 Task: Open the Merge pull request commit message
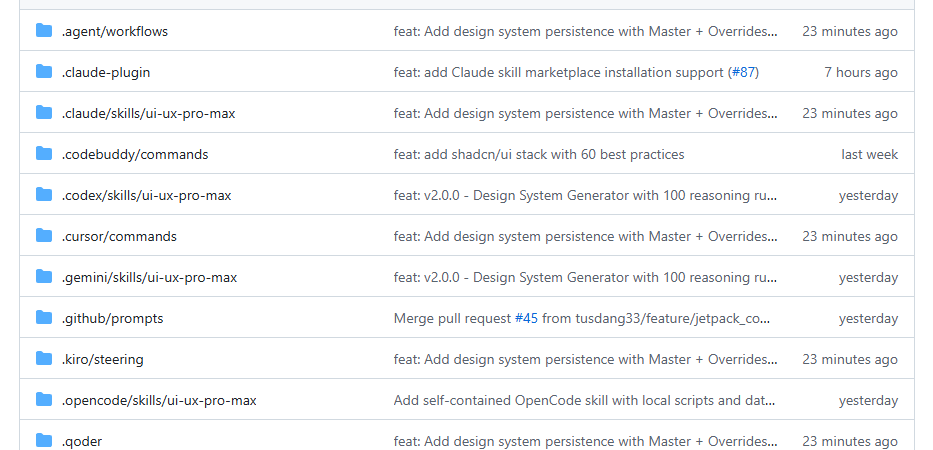coord(452,318)
